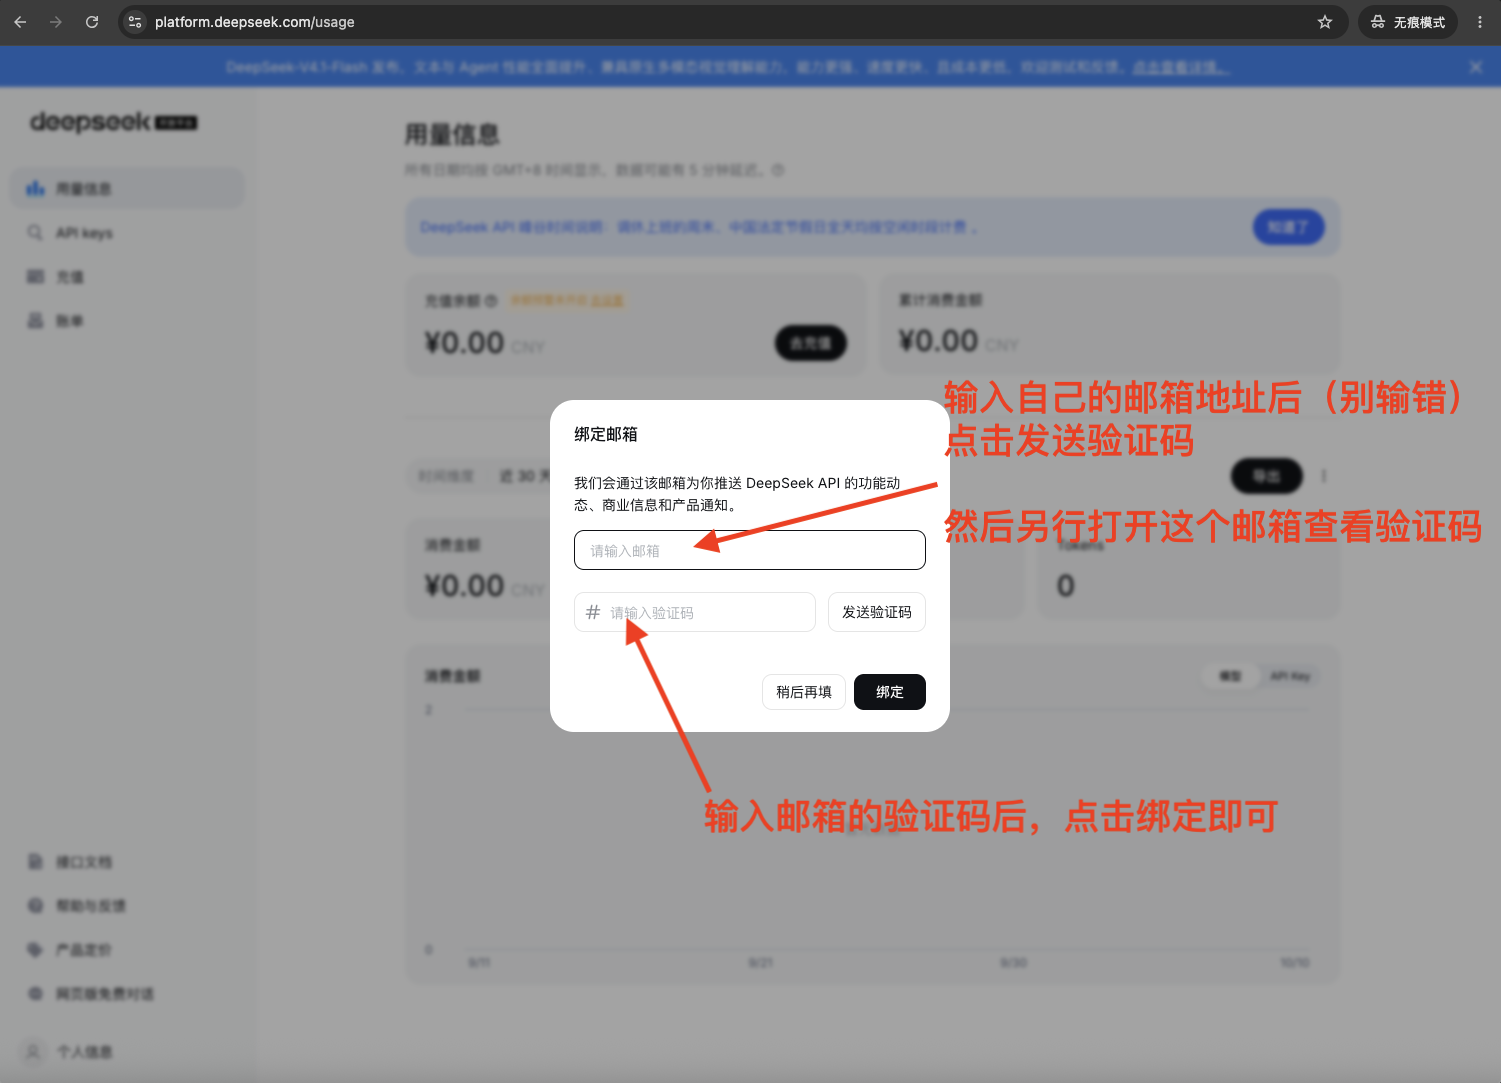
Task: Click the 知道了 button on the notice
Action: click(1288, 227)
